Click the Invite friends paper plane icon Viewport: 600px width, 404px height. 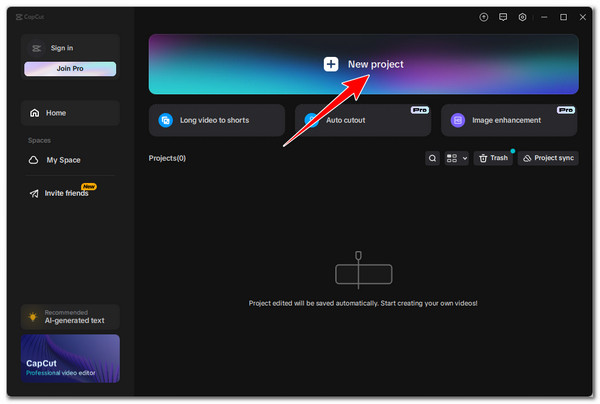coord(34,193)
